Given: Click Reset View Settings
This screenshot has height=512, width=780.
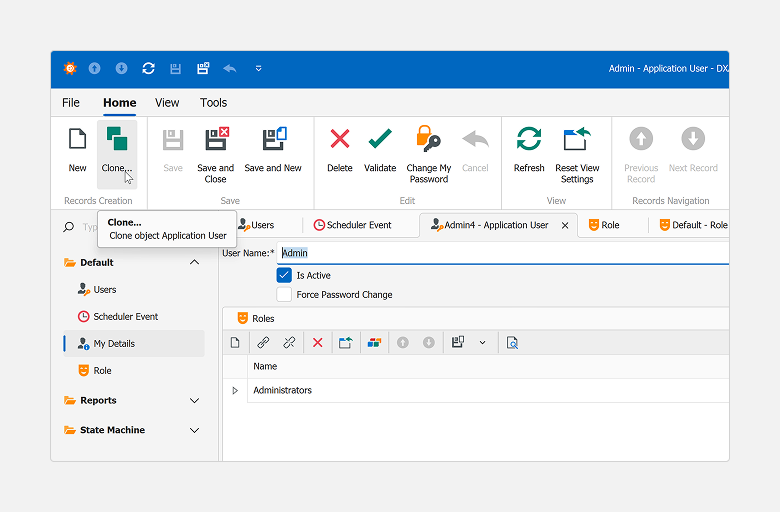Looking at the screenshot, I should (x=577, y=140).
